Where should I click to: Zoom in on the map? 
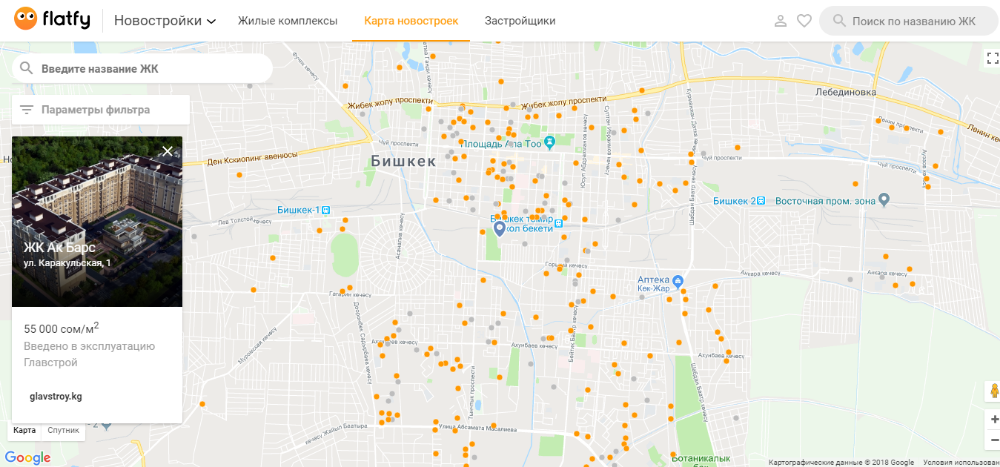tap(993, 419)
